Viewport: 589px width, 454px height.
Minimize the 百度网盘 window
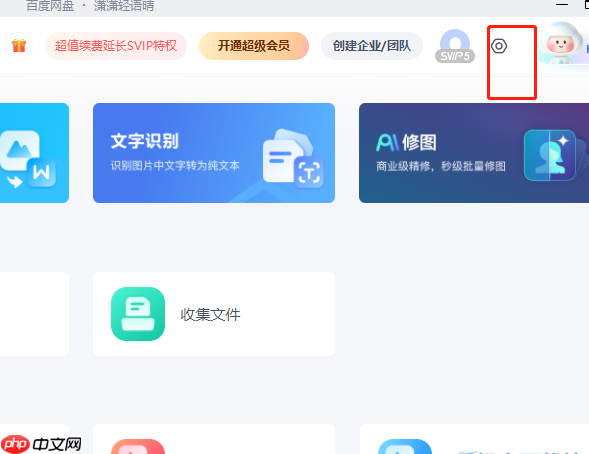tap(562, 4)
